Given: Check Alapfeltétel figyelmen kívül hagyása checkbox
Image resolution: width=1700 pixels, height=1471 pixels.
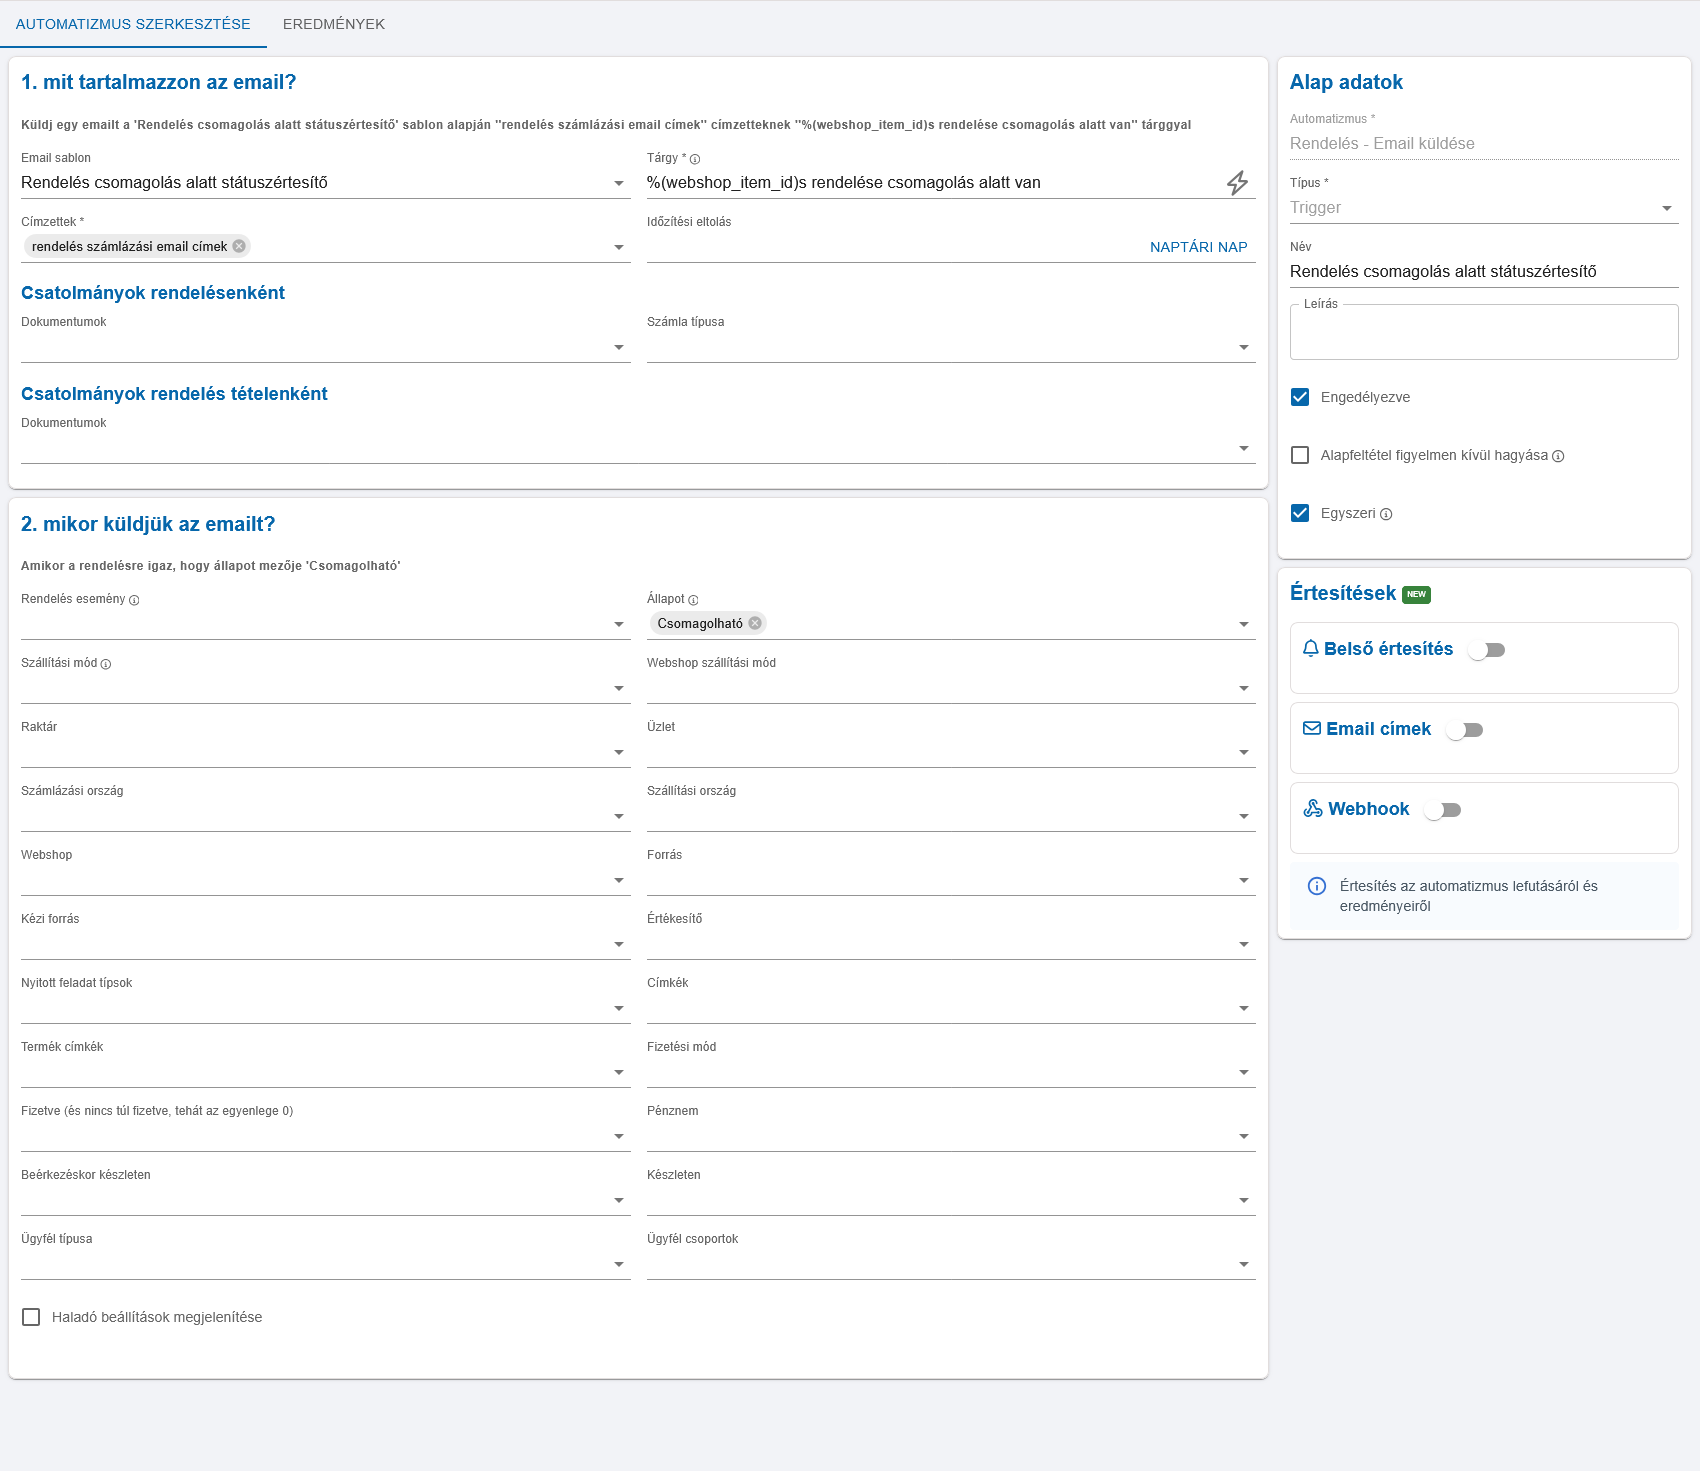Looking at the screenshot, I should coord(1300,455).
